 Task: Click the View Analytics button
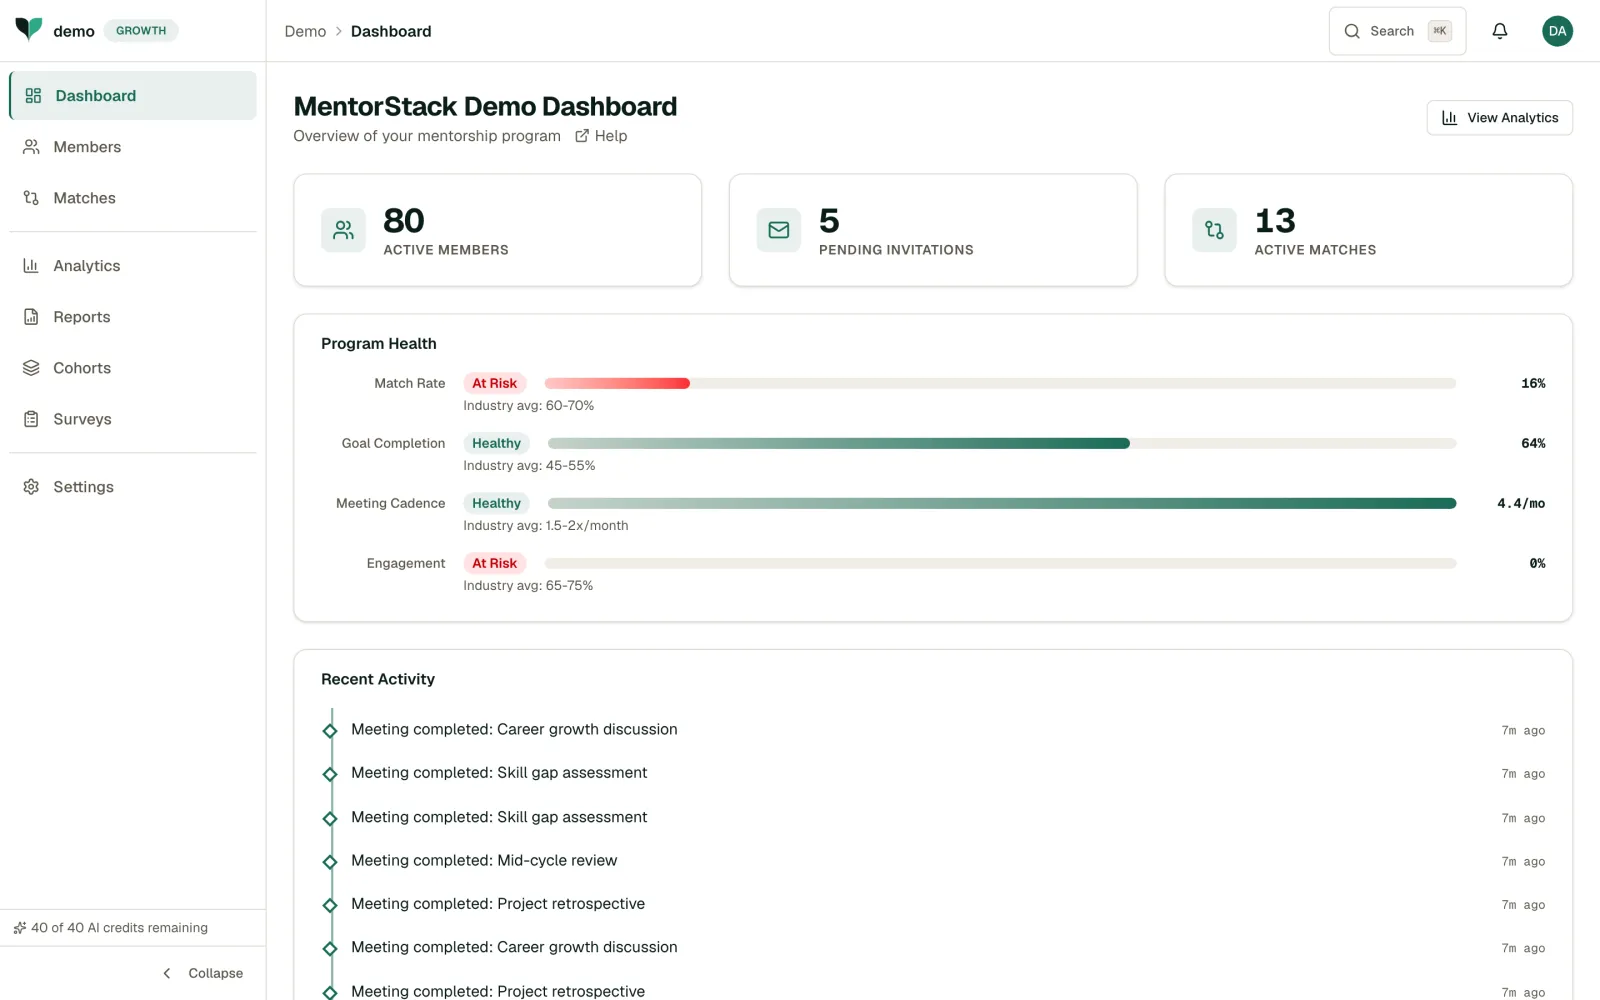tap(1499, 118)
